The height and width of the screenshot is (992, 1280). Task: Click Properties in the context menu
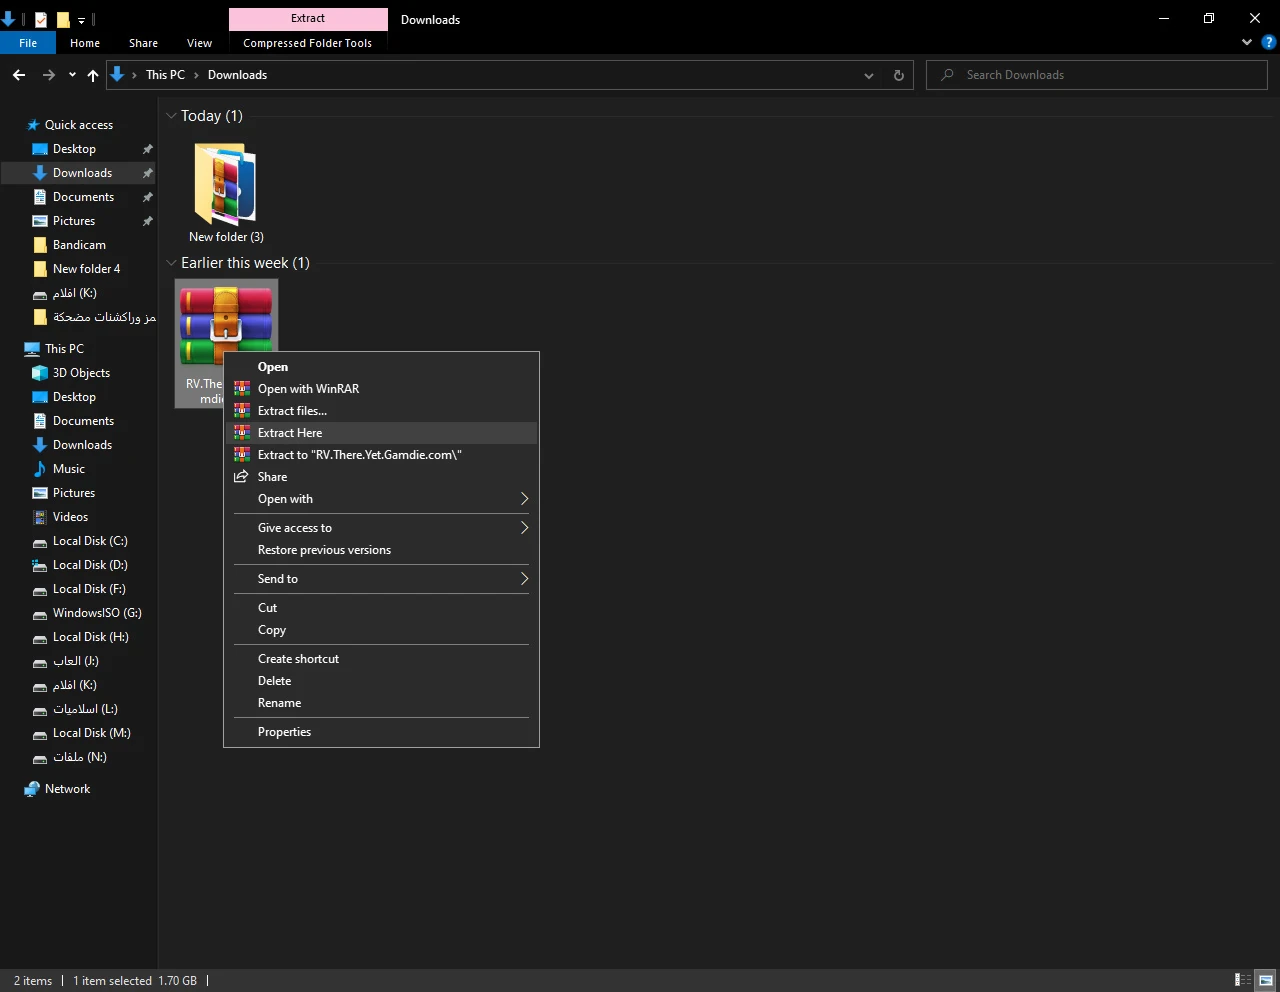[x=284, y=732]
